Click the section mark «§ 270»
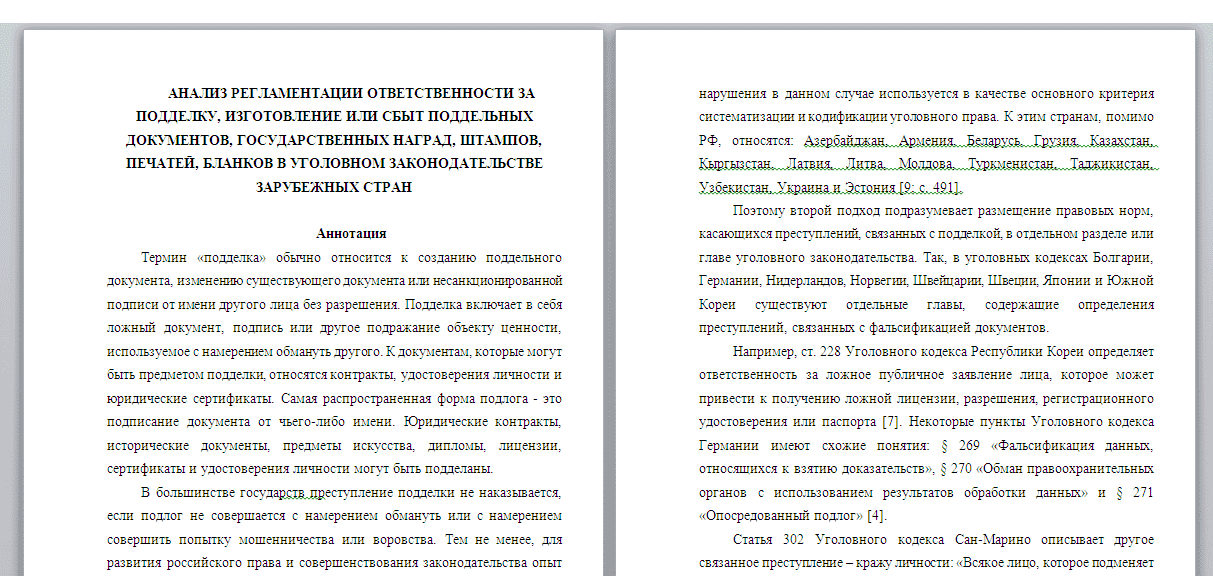Viewport: 1213px width, 576px height. (958, 469)
